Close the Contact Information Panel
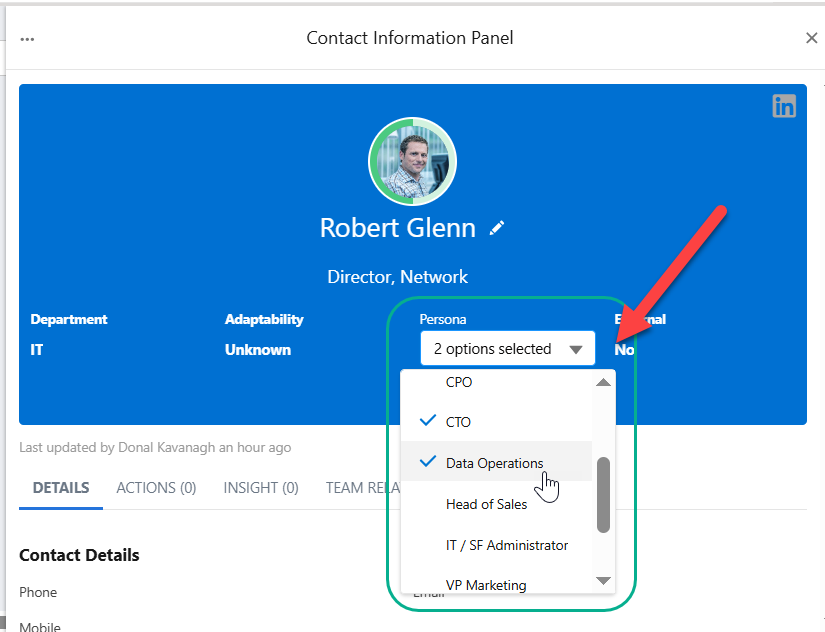825x632 pixels. (811, 38)
